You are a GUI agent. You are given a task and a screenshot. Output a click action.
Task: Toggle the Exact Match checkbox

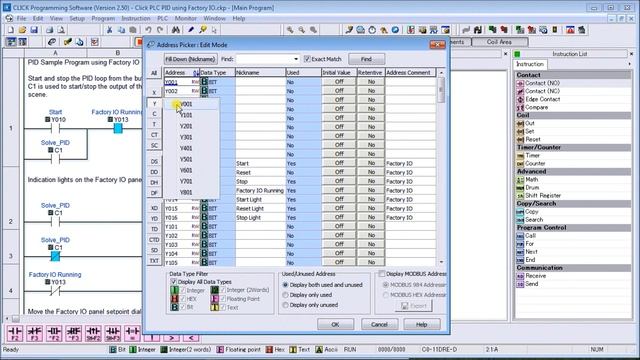coord(307,59)
